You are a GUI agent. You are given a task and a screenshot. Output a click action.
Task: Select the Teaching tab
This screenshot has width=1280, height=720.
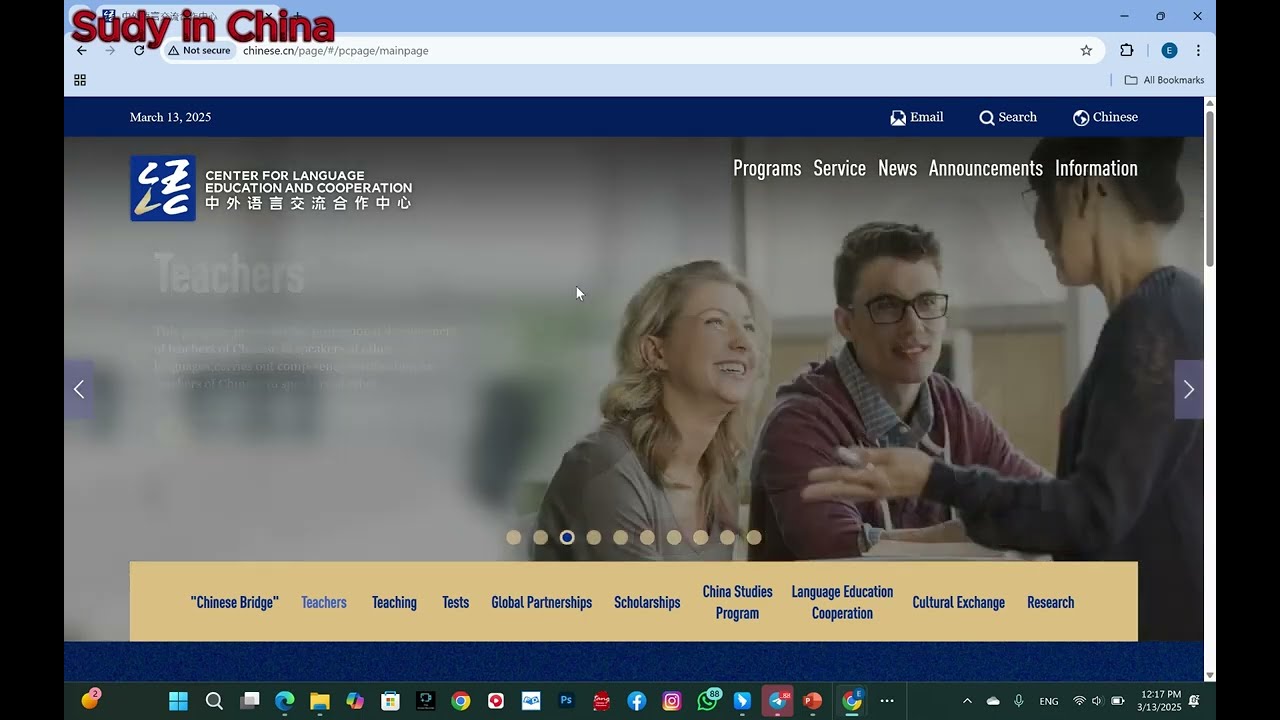[x=394, y=602]
